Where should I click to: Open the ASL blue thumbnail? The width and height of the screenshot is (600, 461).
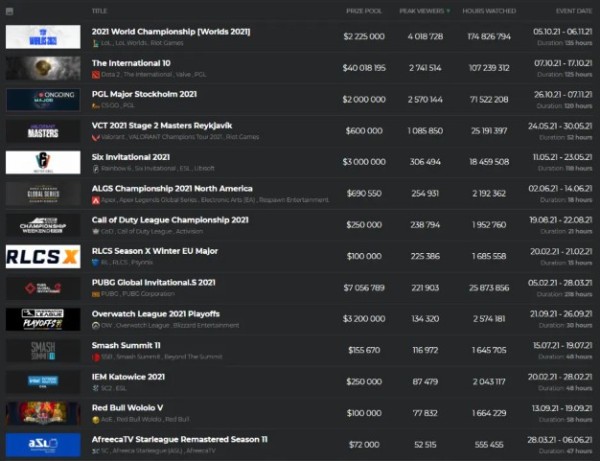pos(43,445)
